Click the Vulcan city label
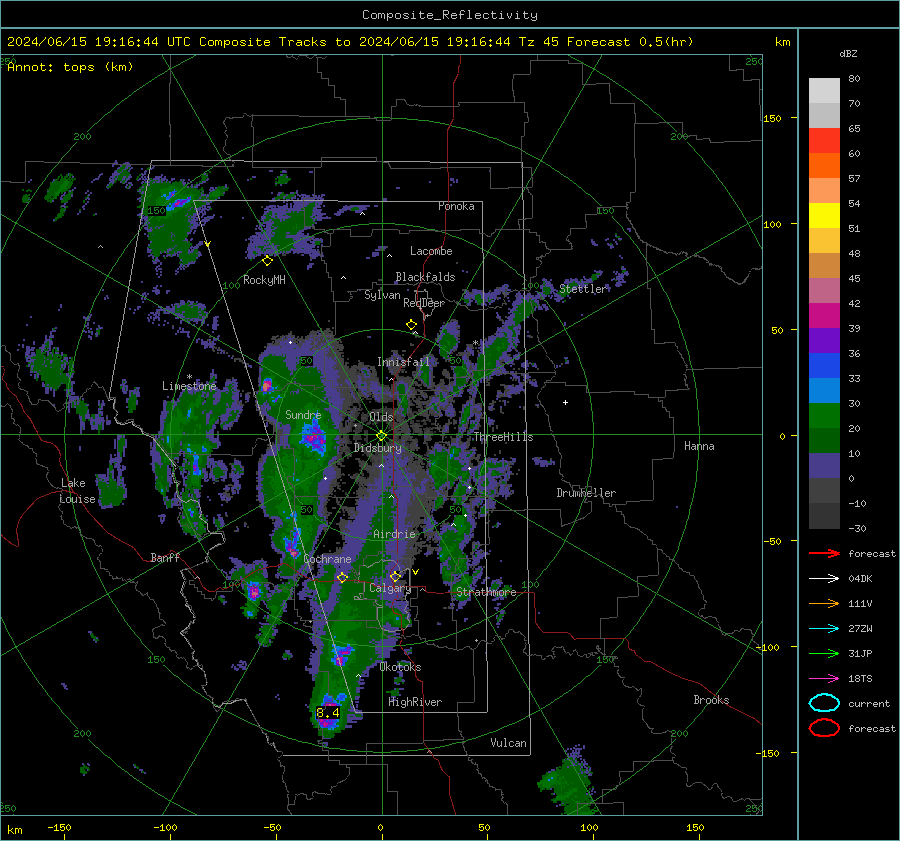The height and width of the screenshot is (841, 900). pyautogui.click(x=508, y=743)
